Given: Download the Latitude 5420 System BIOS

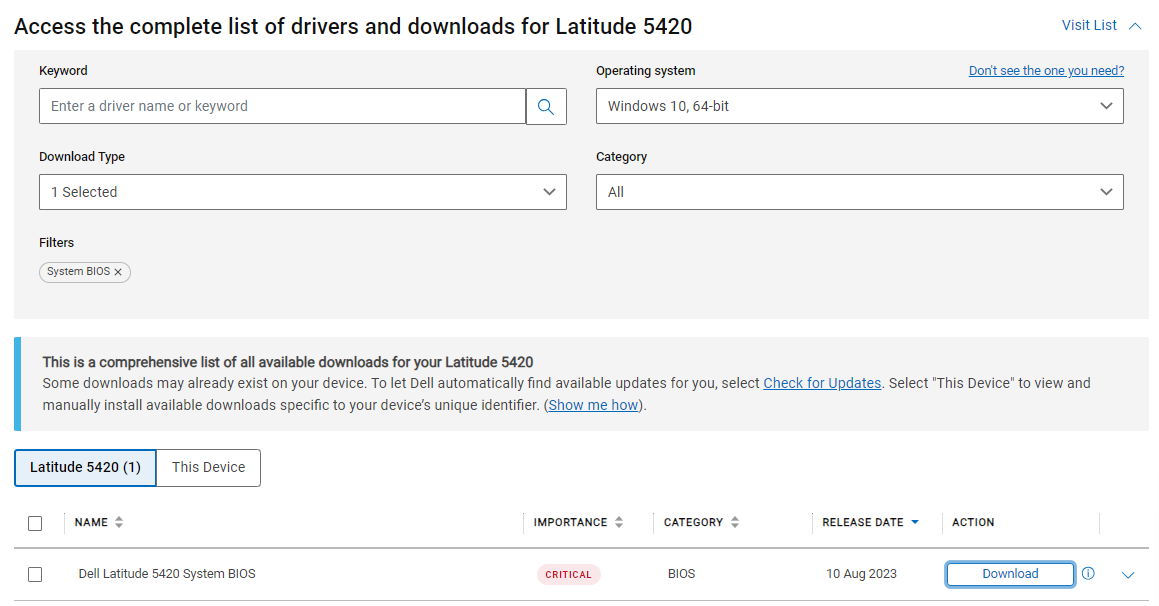Looking at the screenshot, I should tap(1010, 574).
